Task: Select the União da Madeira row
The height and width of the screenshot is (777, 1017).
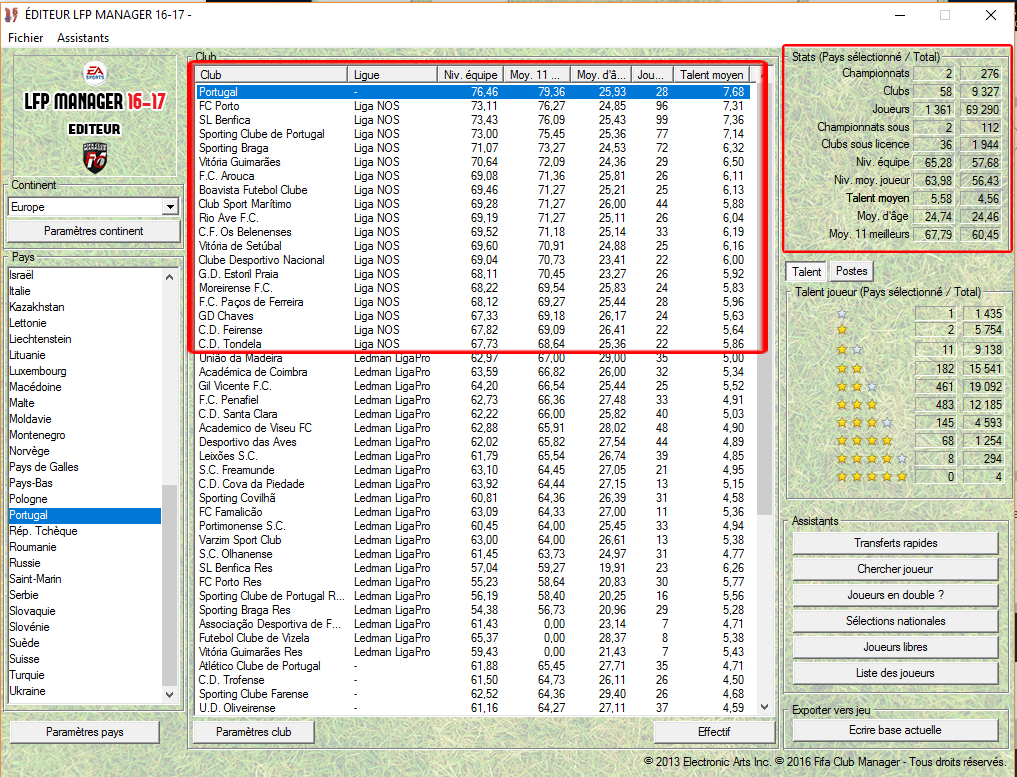Action: [473, 358]
